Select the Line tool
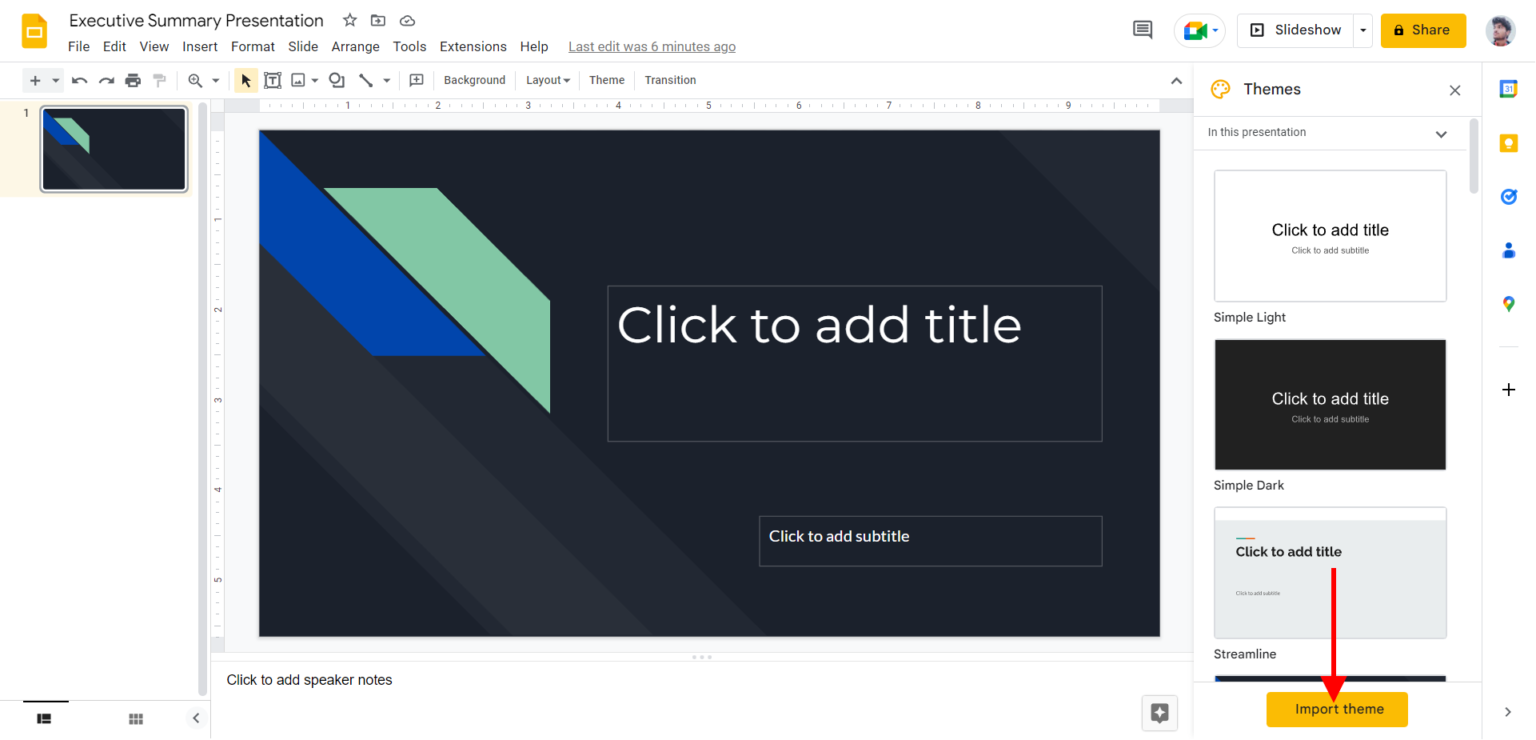Screen dimensions: 1536x740 (367, 80)
